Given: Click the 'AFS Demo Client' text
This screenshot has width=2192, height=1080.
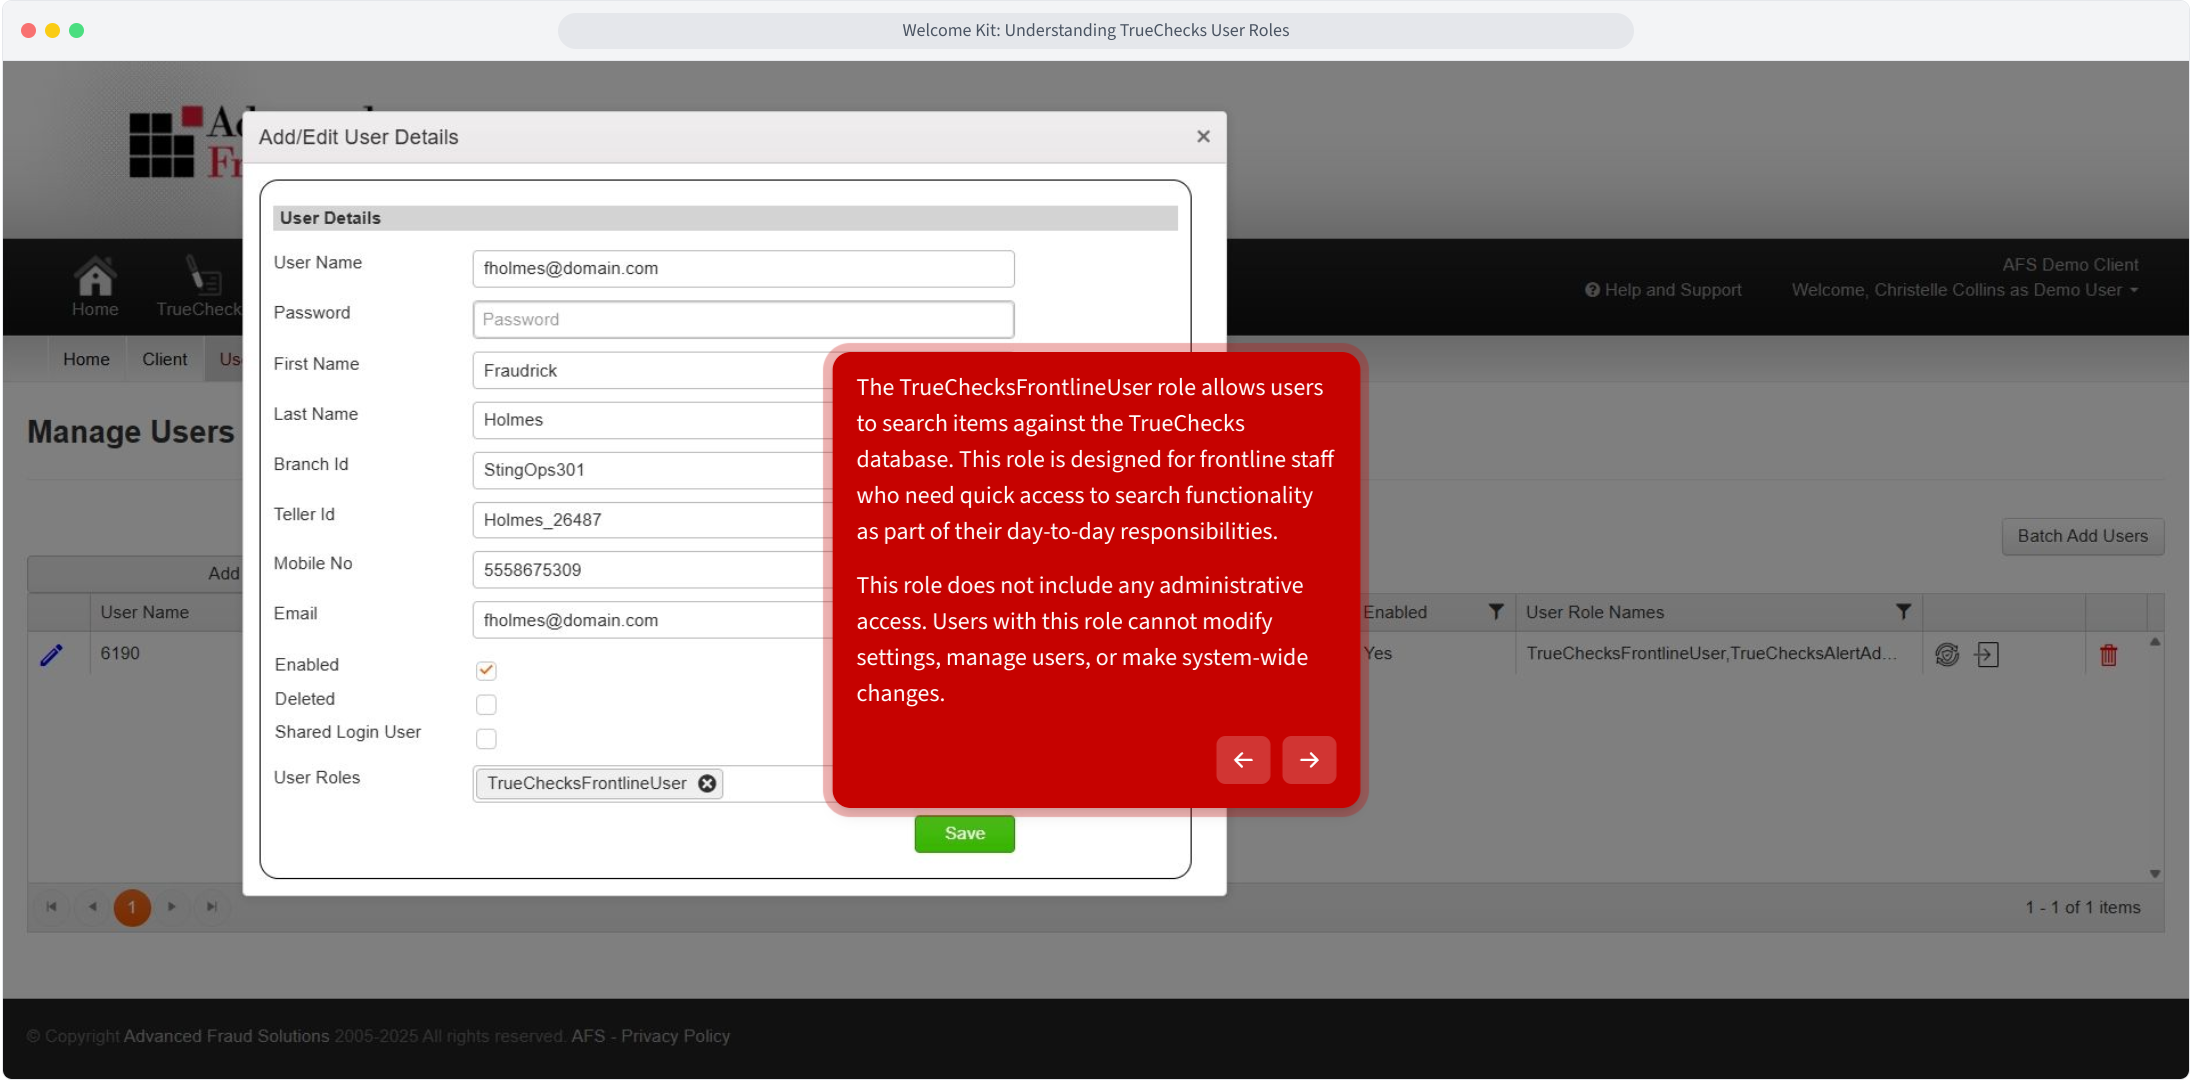Looking at the screenshot, I should 2070,264.
